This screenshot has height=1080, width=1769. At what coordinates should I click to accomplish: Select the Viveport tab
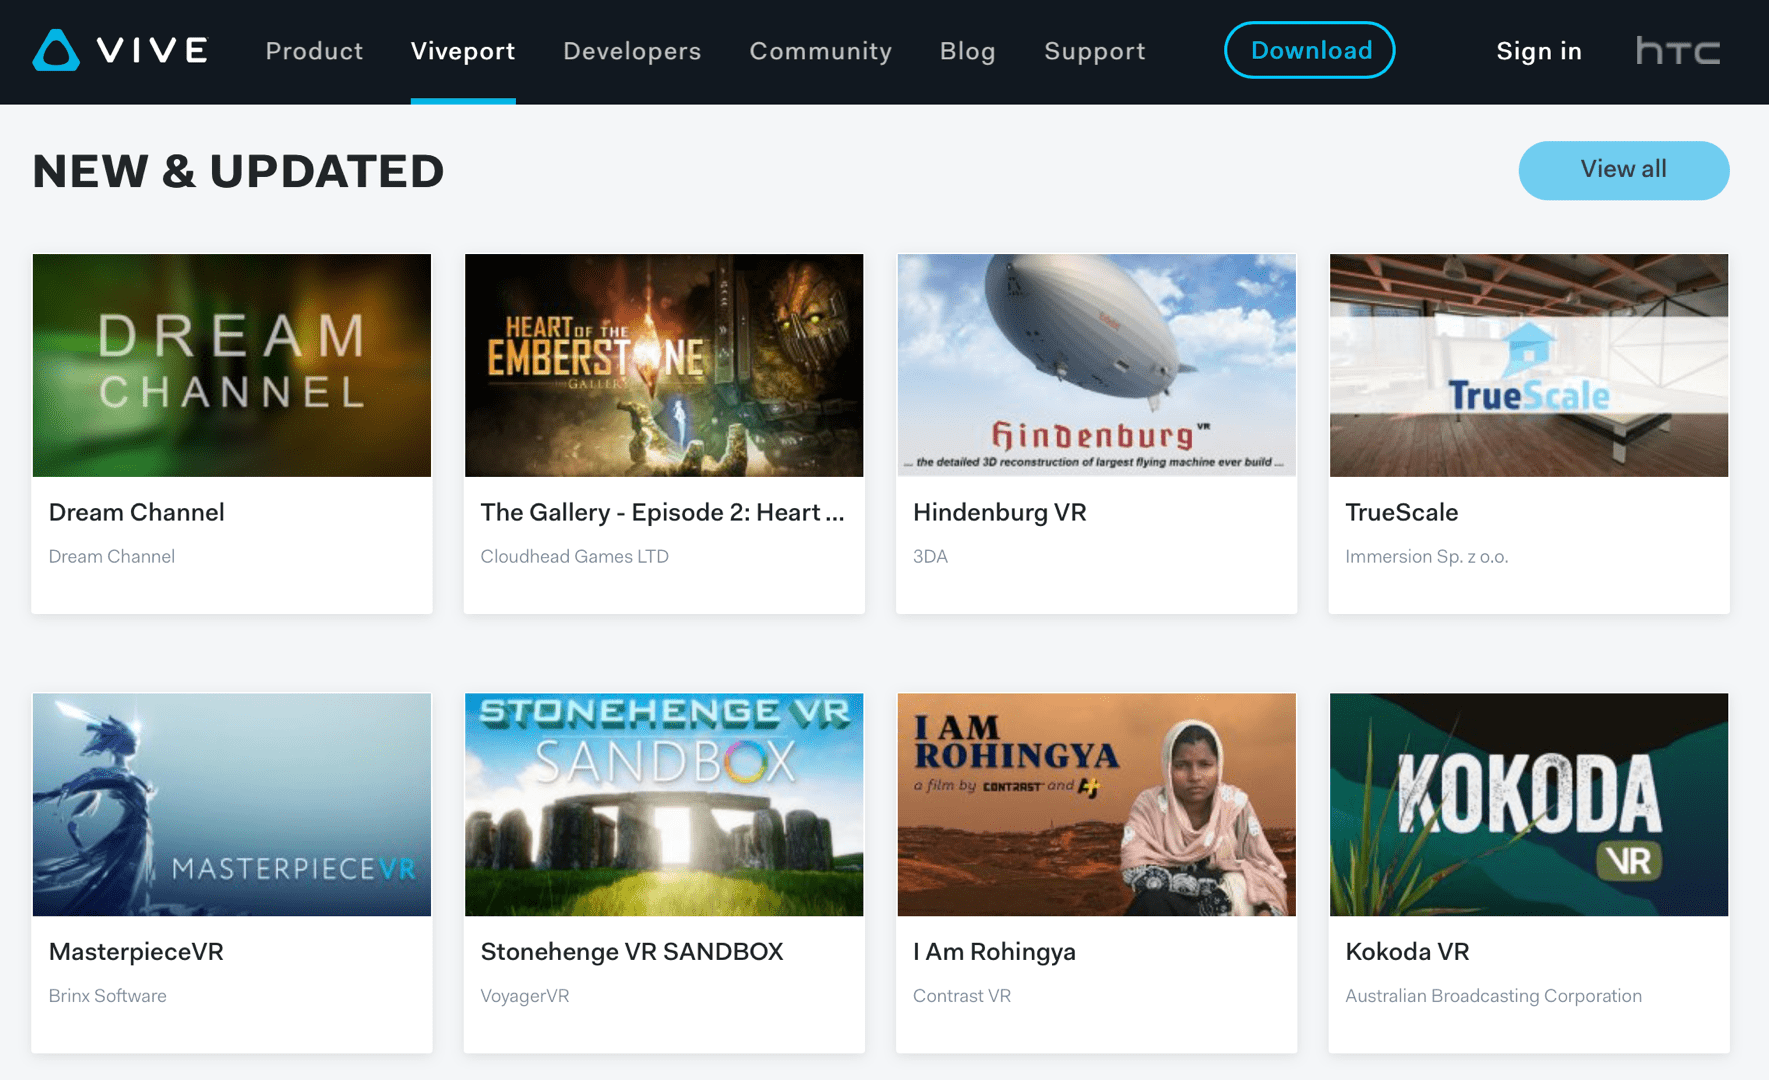pyautogui.click(x=463, y=51)
